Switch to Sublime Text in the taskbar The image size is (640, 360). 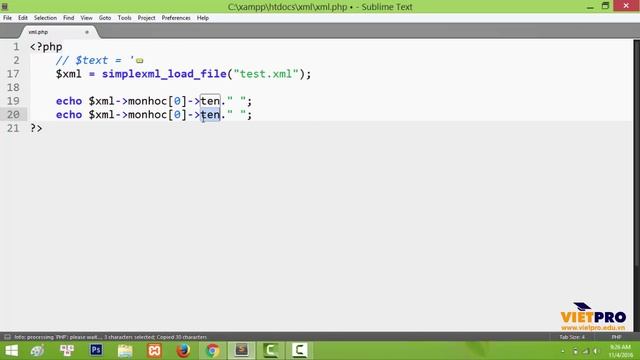tap(242, 351)
